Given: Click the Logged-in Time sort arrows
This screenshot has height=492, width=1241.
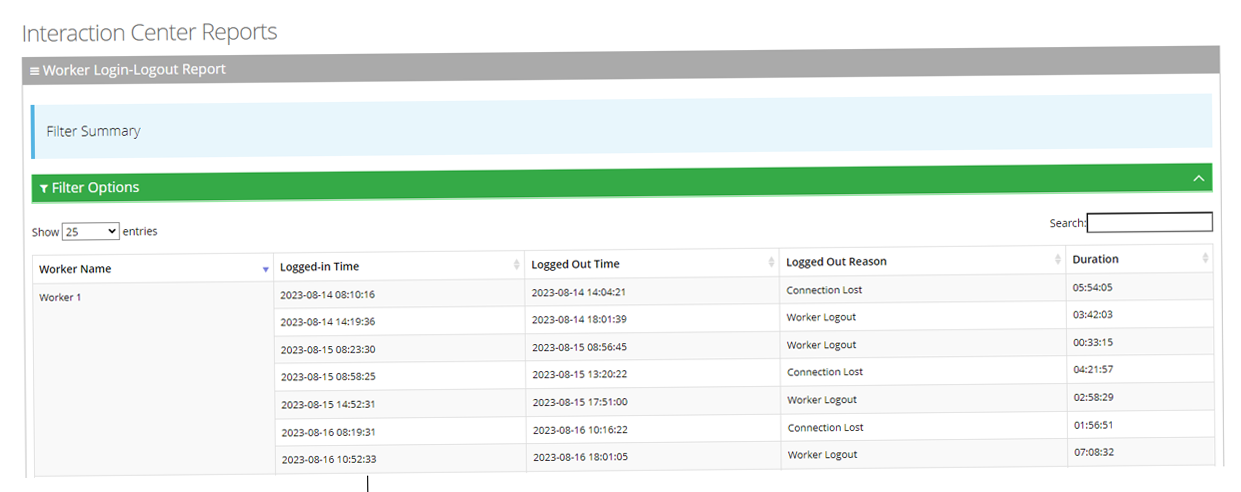Looking at the screenshot, I should point(516,265).
